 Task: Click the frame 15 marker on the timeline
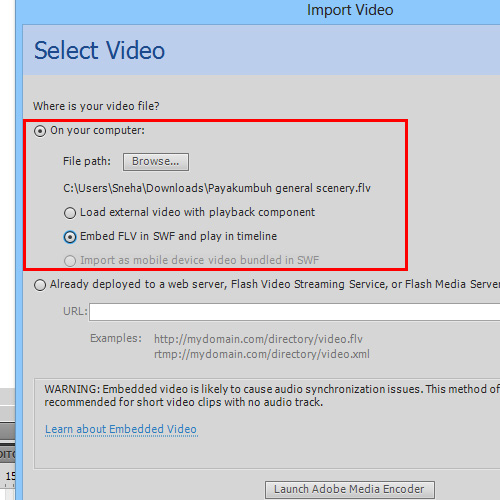10,476
